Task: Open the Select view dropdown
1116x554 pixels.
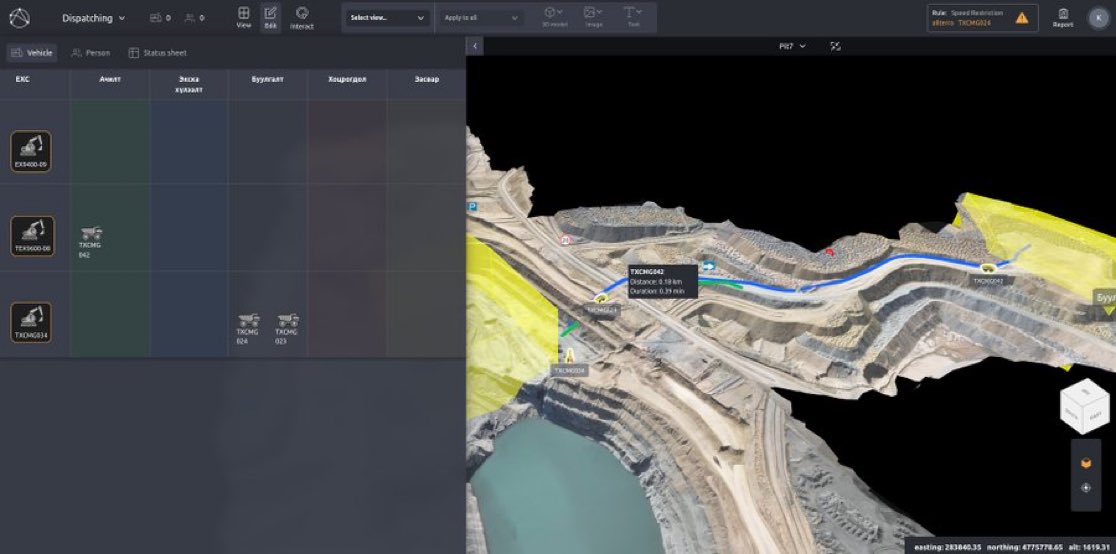Action: (x=388, y=18)
